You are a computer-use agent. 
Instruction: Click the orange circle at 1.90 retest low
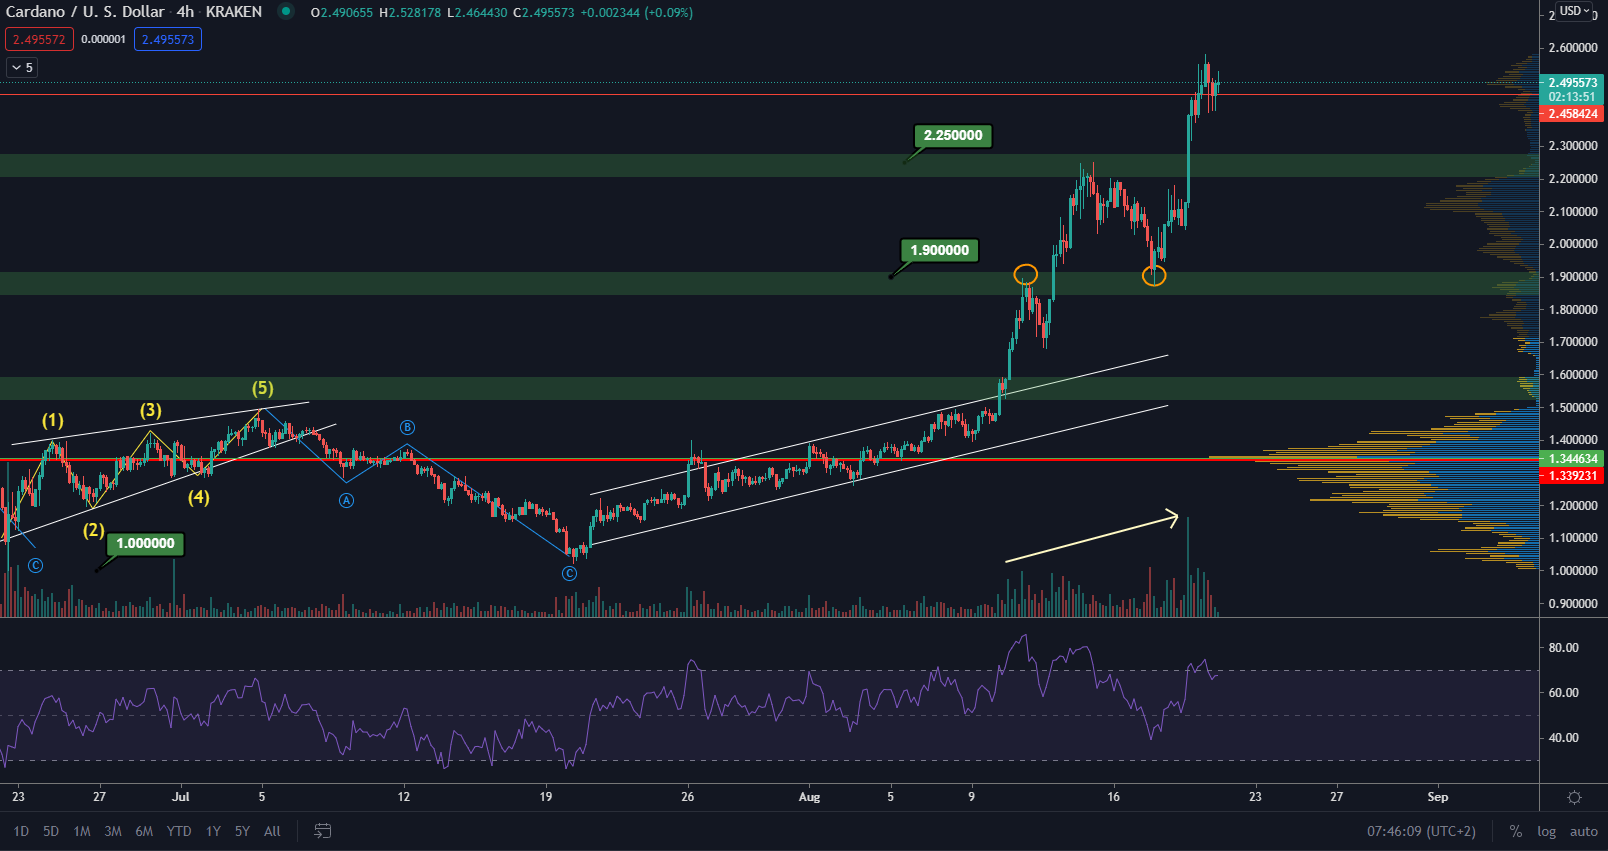1154,276
